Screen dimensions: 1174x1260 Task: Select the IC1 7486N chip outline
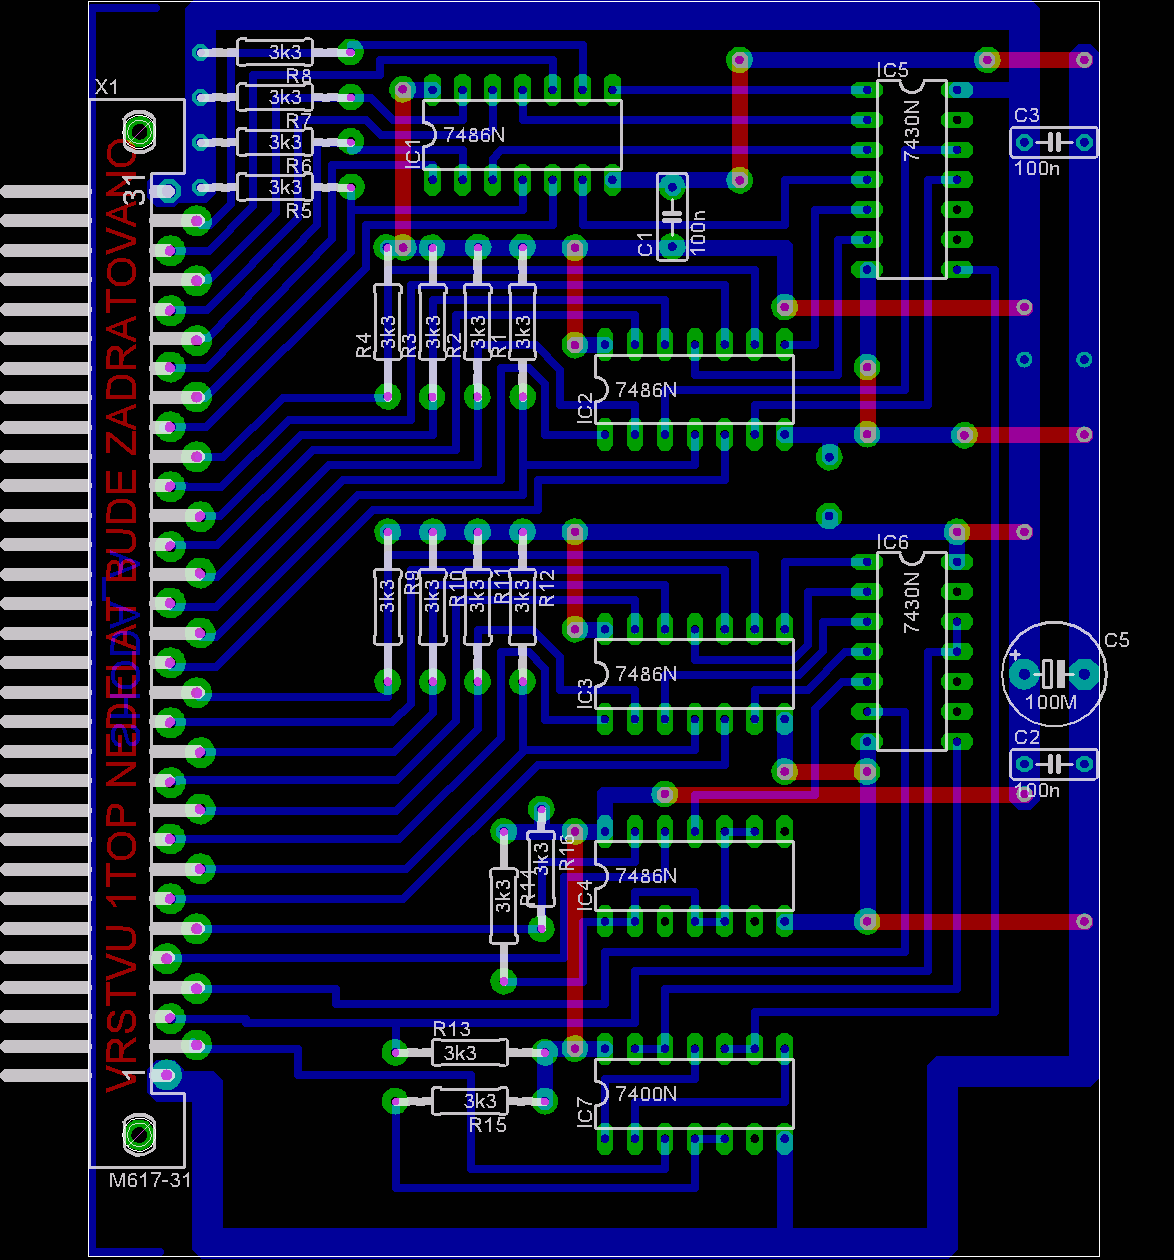pyautogui.click(x=522, y=134)
